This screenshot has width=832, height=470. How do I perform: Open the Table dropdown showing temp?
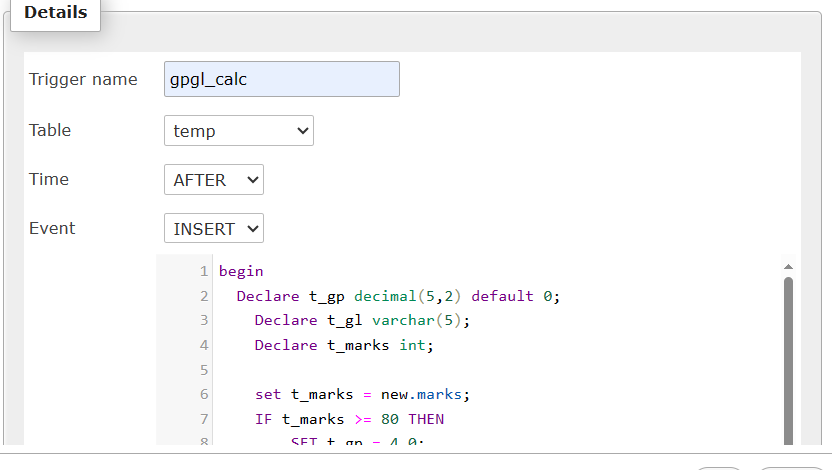click(238, 131)
